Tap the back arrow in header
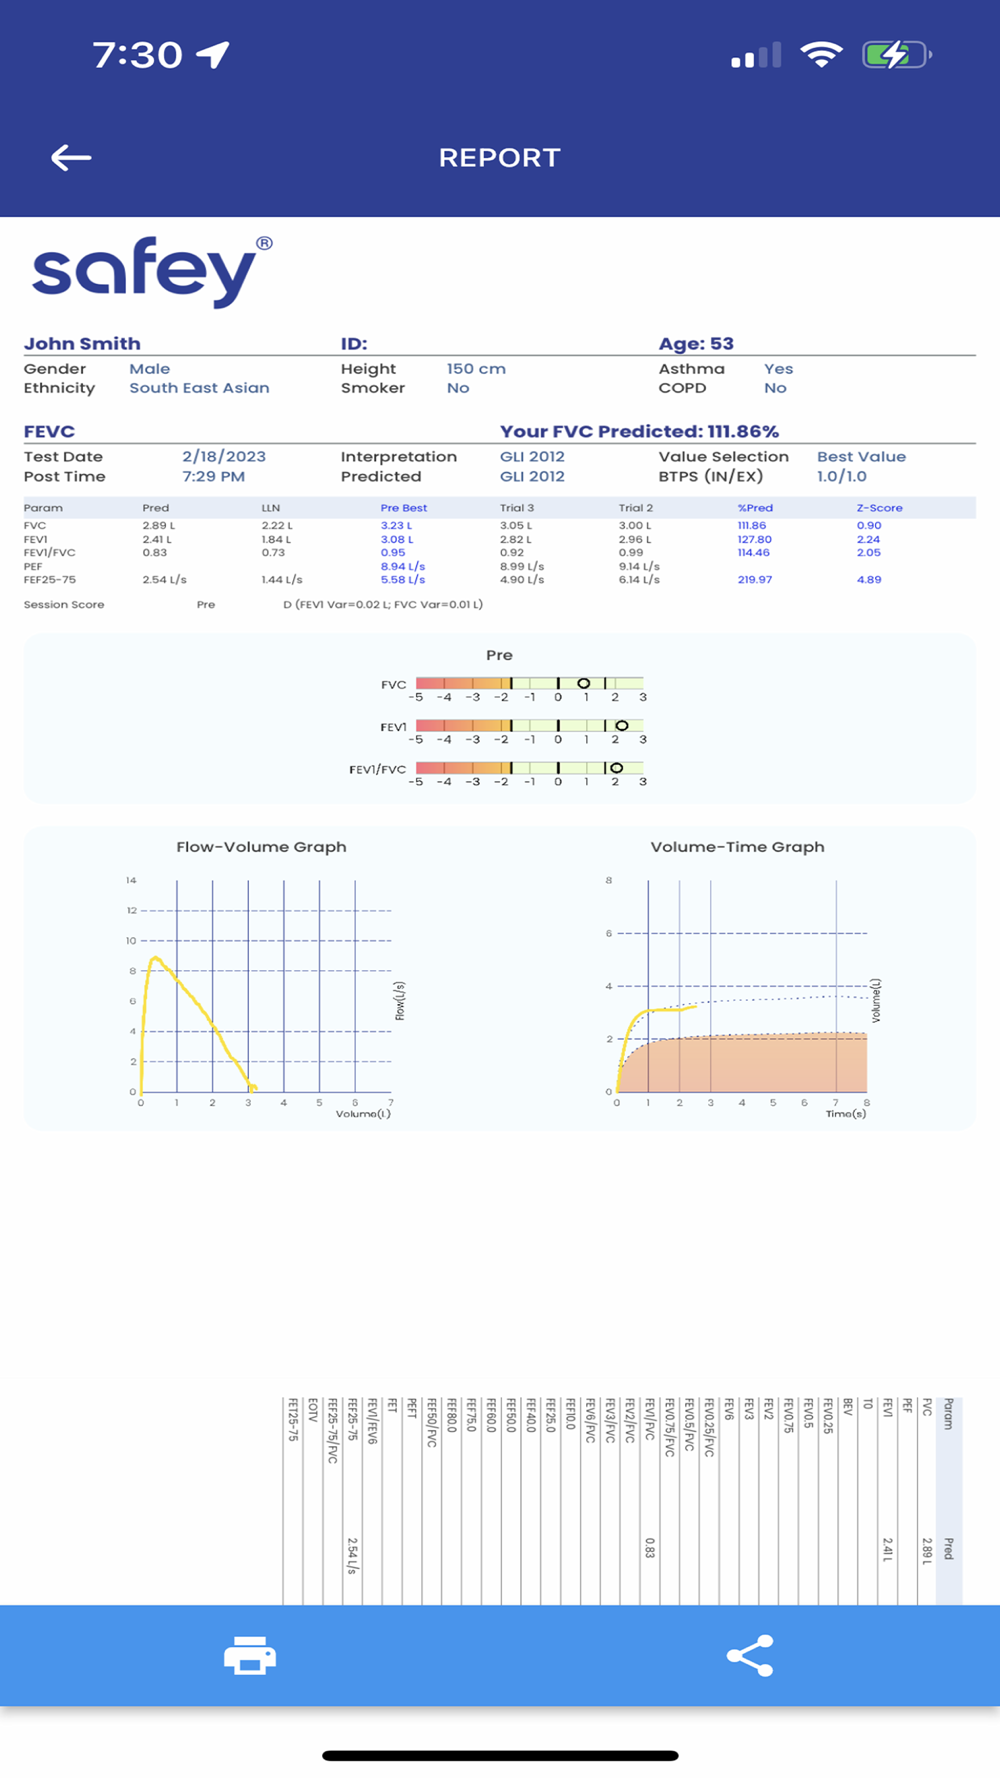Image resolution: width=1000 pixels, height=1778 pixels. click(71, 157)
